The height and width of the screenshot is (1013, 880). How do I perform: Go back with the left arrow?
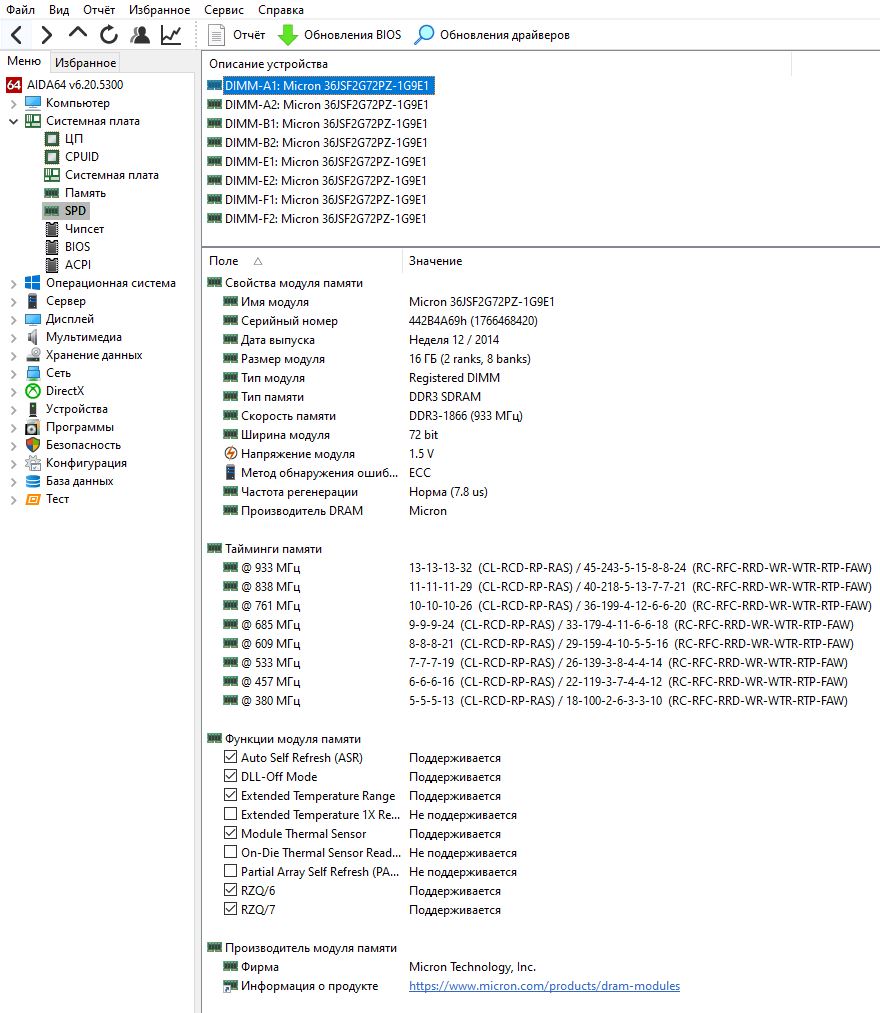click(x=17, y=35)
